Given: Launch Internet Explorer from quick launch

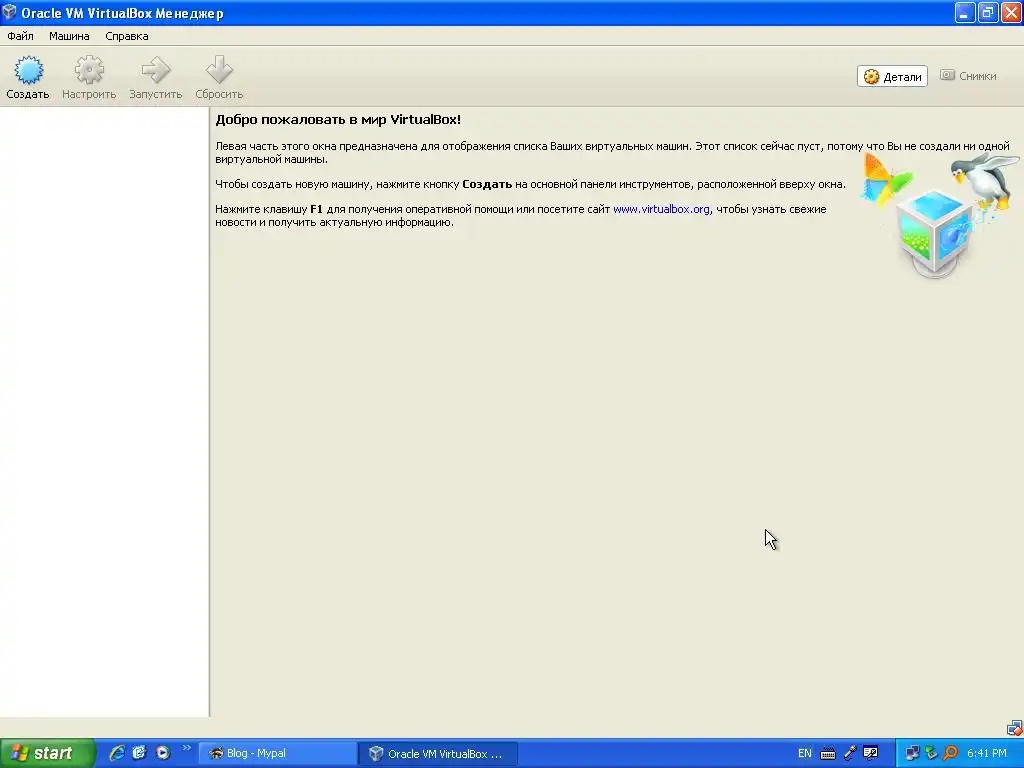Looking at the screenshot, I should [117, 753].
